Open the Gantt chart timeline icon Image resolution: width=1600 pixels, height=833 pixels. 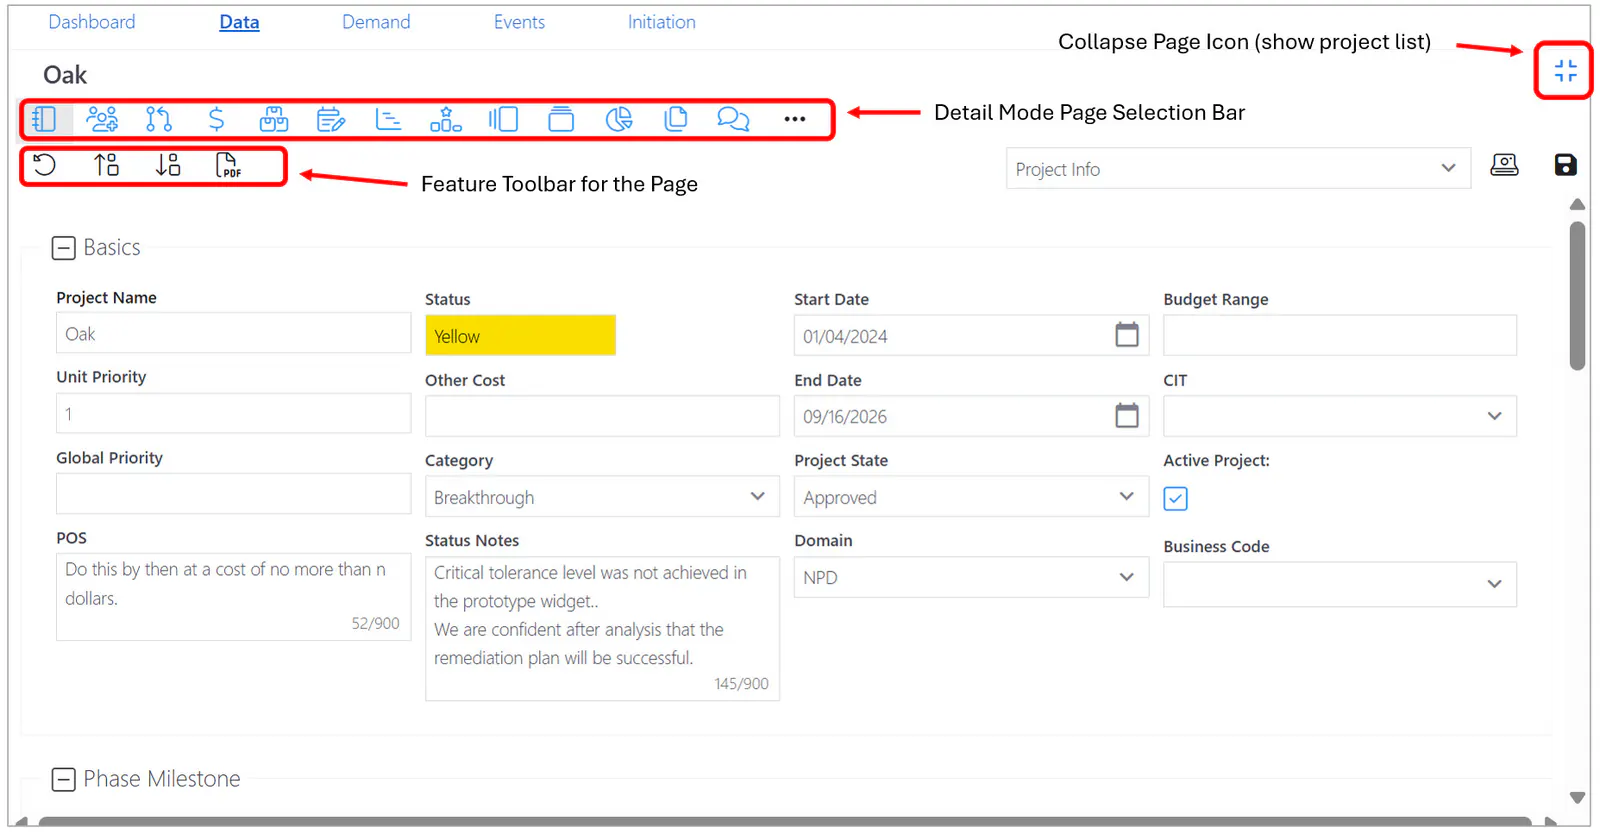pos(388,120)
